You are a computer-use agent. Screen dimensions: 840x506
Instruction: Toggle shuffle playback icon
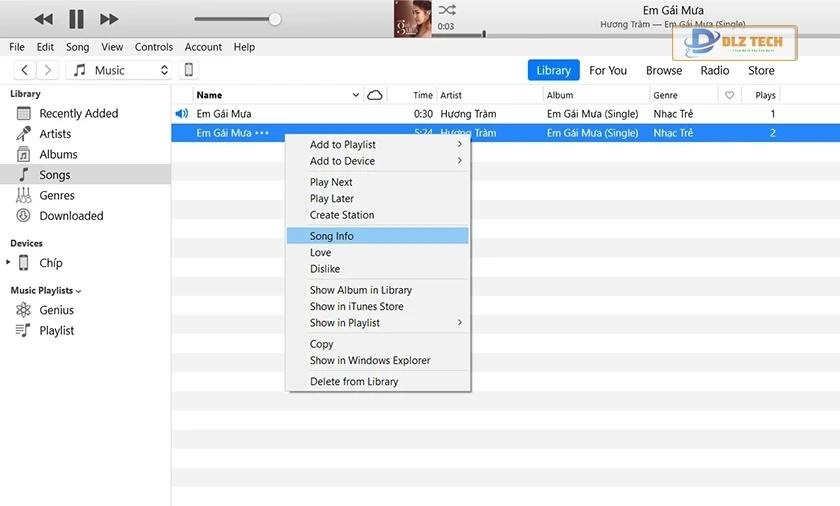447,10
